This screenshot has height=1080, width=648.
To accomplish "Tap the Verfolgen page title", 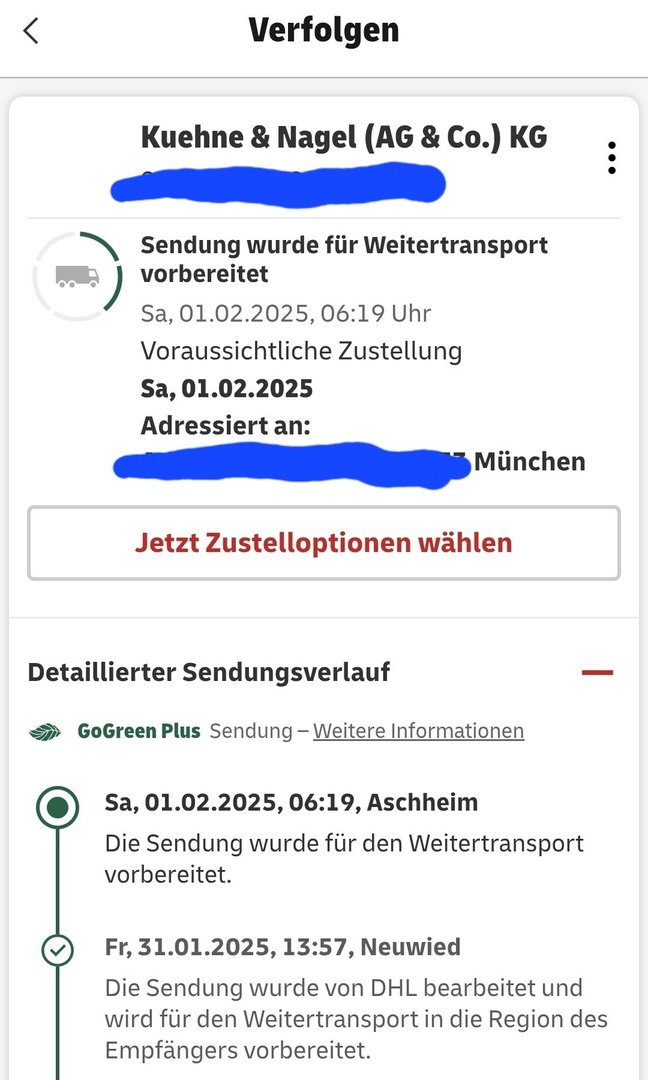I will pos(323,31).
